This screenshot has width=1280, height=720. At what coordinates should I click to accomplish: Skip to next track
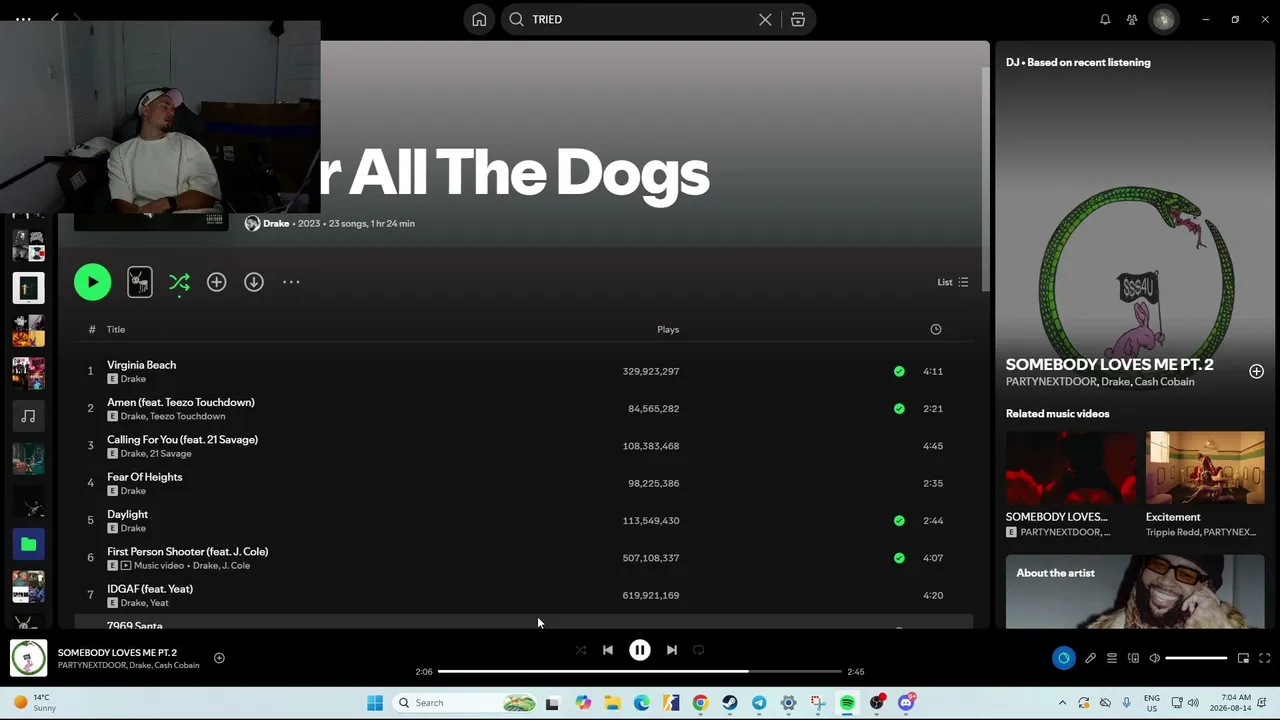pyautogui.click(x=672, y=650)
